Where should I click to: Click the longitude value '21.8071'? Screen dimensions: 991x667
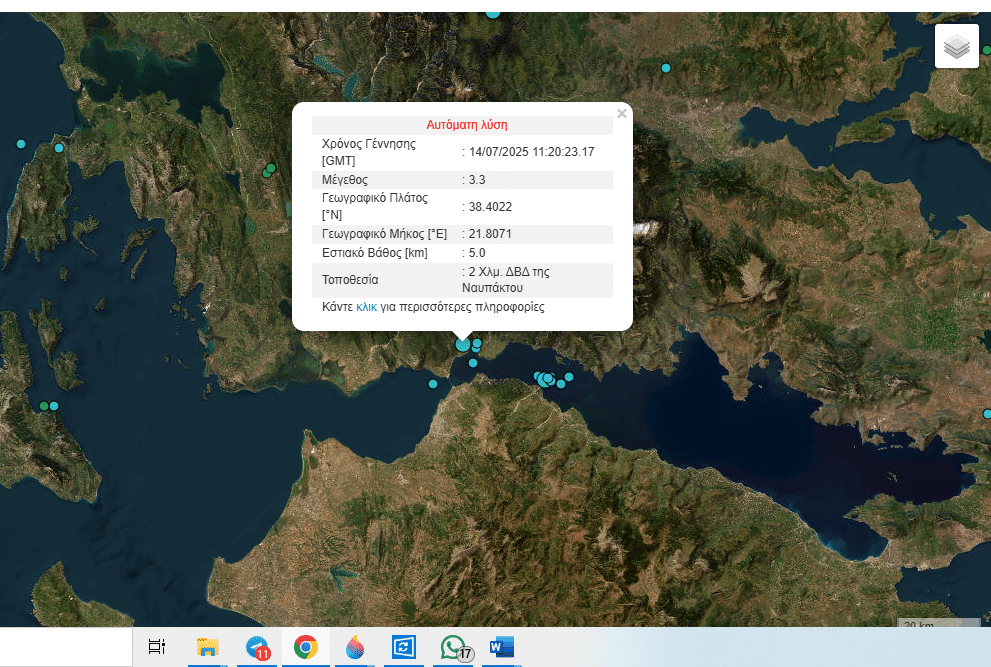pyautogui.click(x=490, y=234)
